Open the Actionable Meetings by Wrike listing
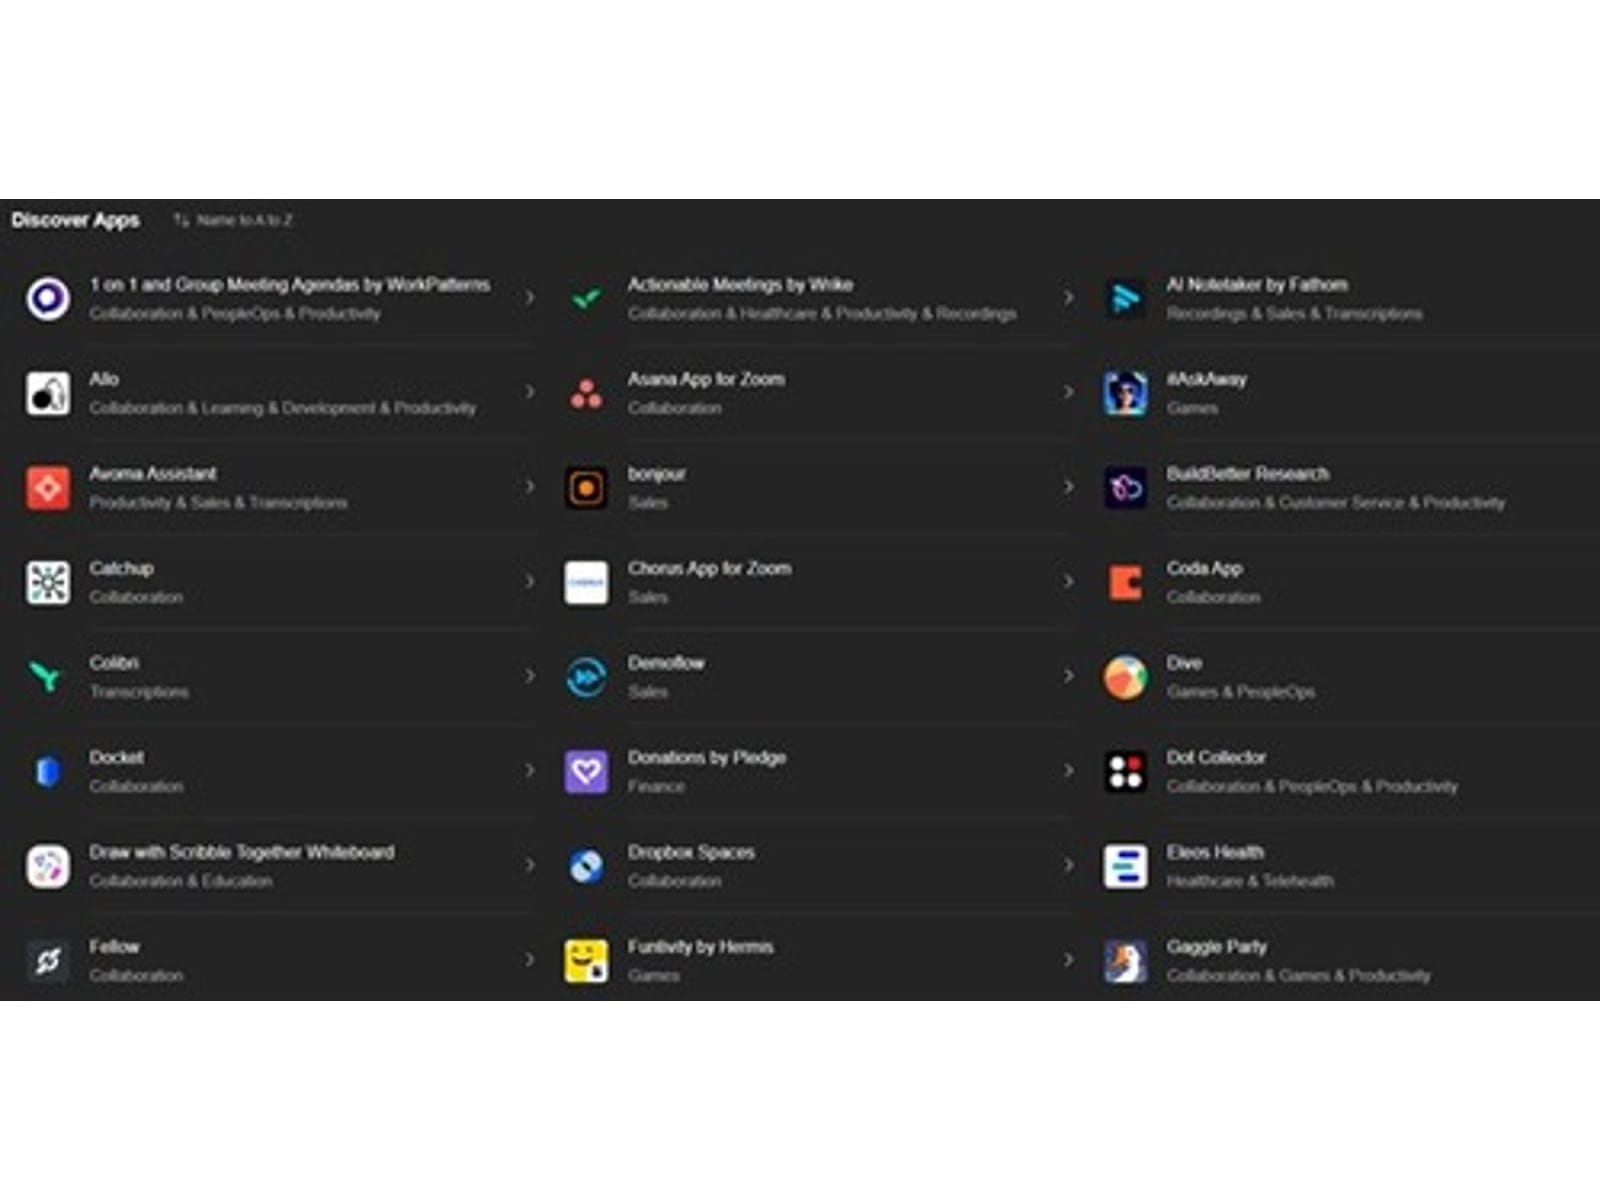The height and width of the screenshot is (1200, 1600). [740, 285]
